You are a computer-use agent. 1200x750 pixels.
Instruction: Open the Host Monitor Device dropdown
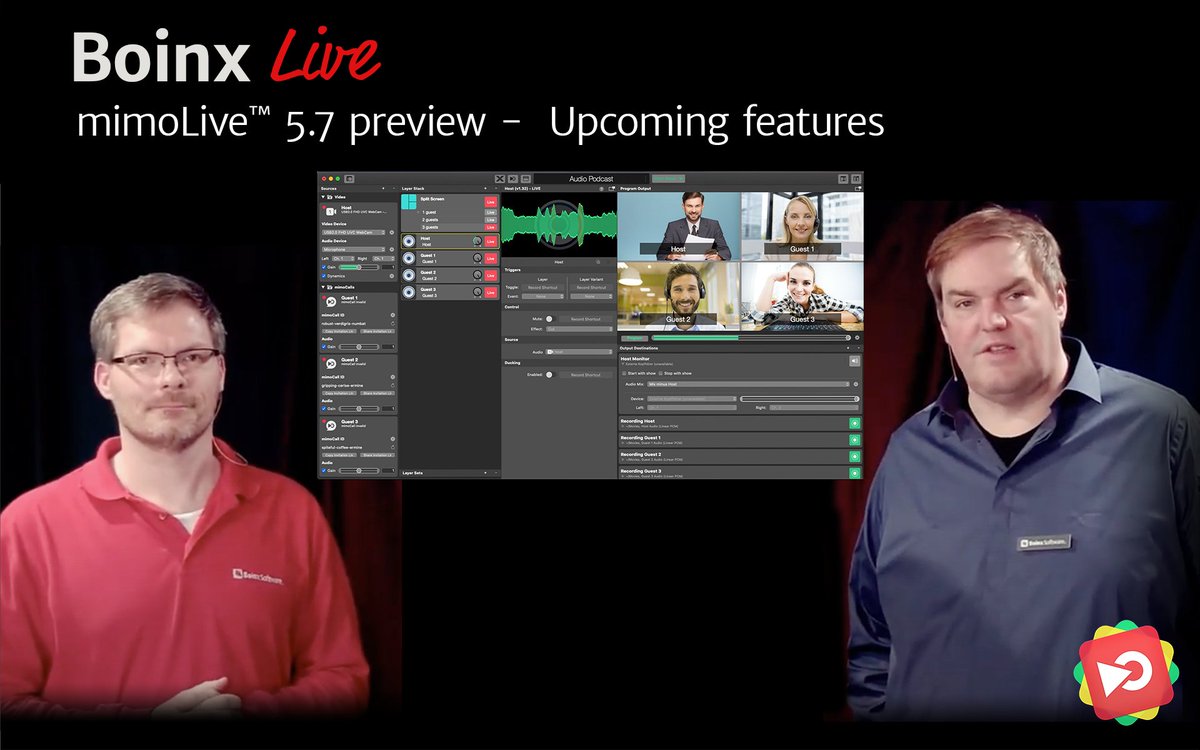tap(691, 399)
